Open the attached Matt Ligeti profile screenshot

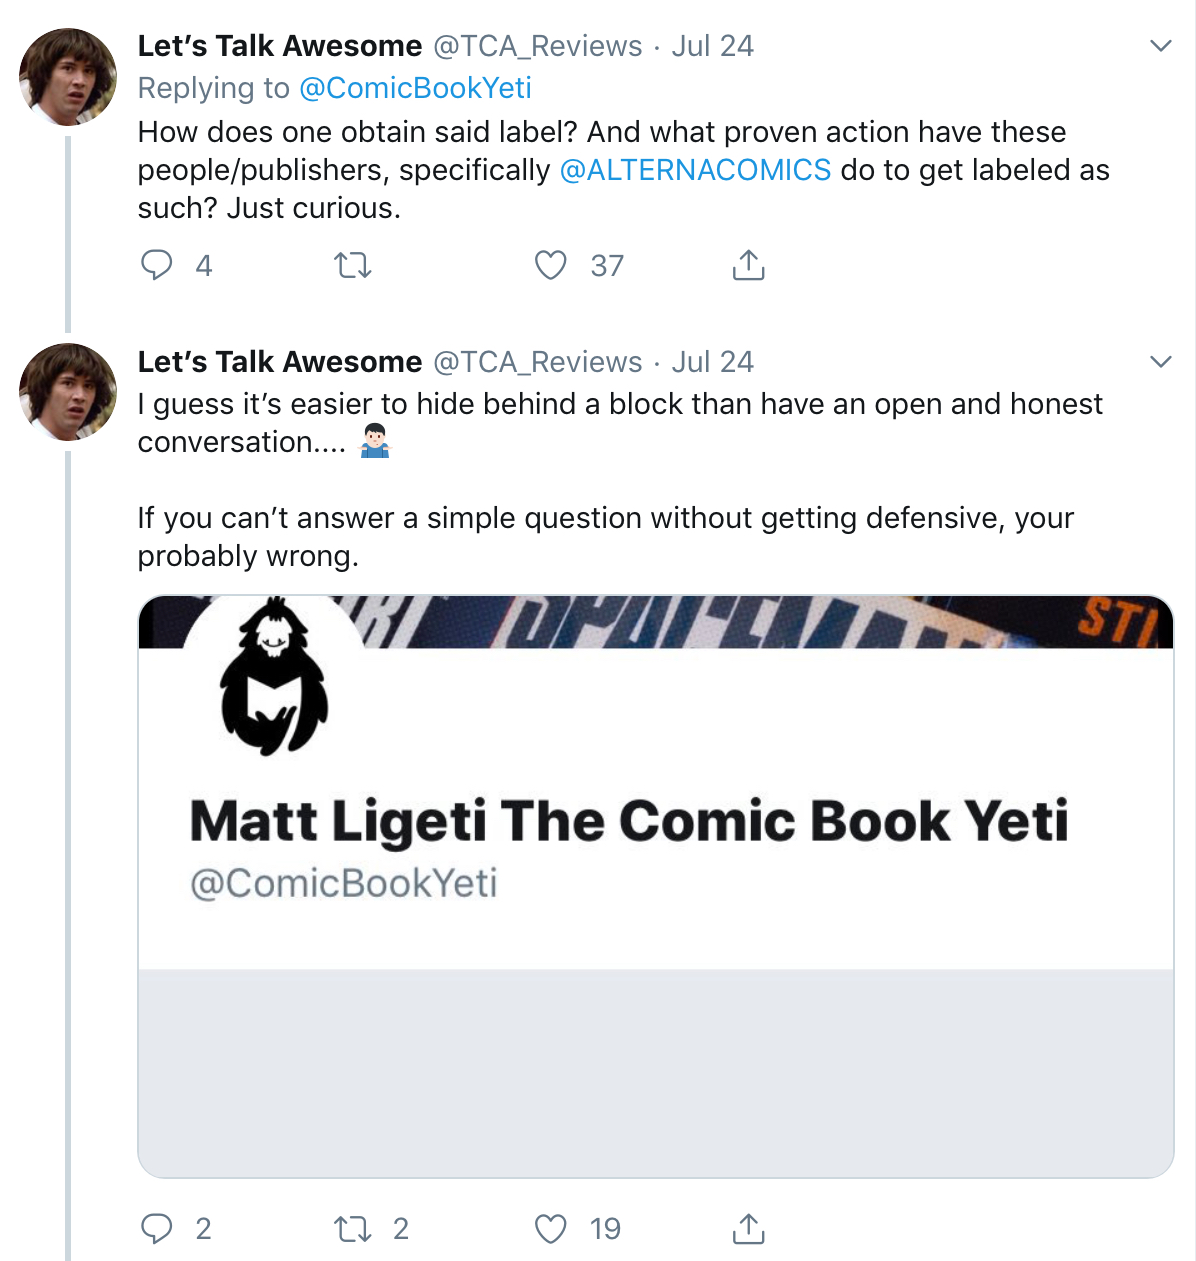click(655, 886)
